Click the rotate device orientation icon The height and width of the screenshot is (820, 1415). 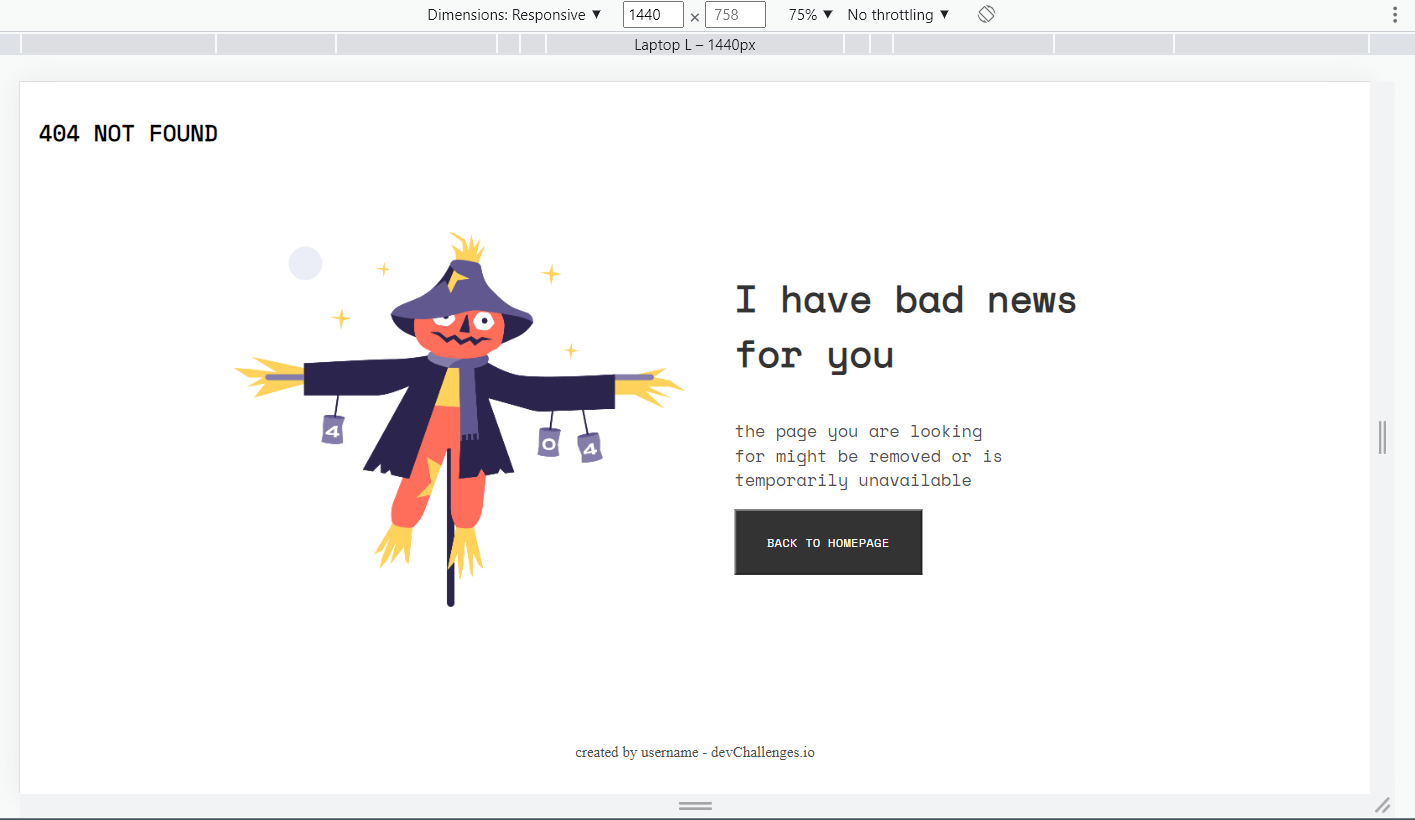click(x=986, y=14)
